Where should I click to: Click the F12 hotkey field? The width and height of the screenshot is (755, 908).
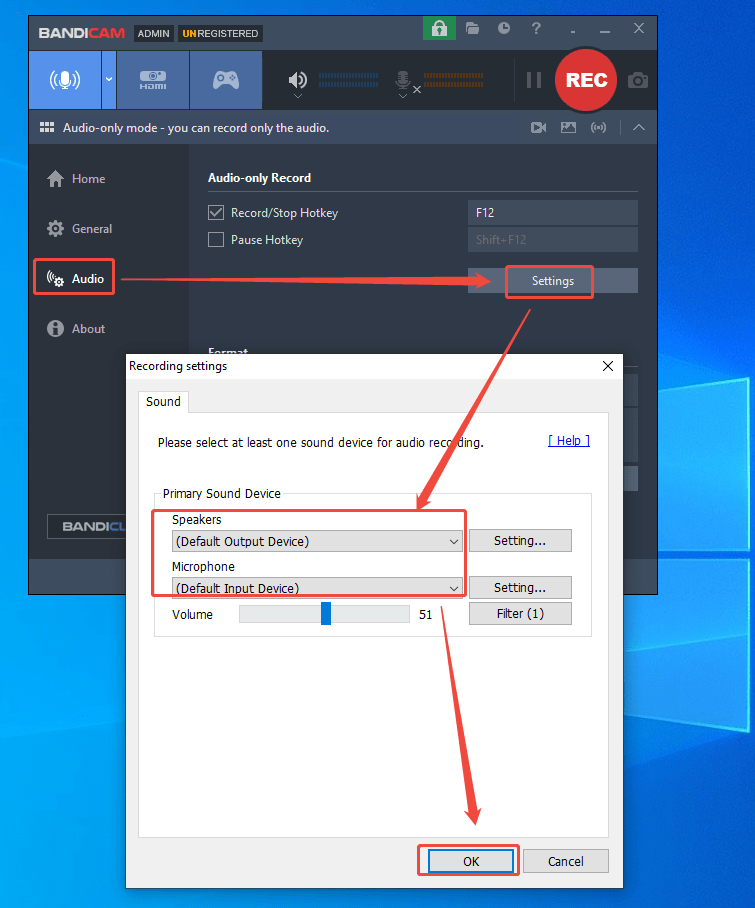[x=552, y=213]
